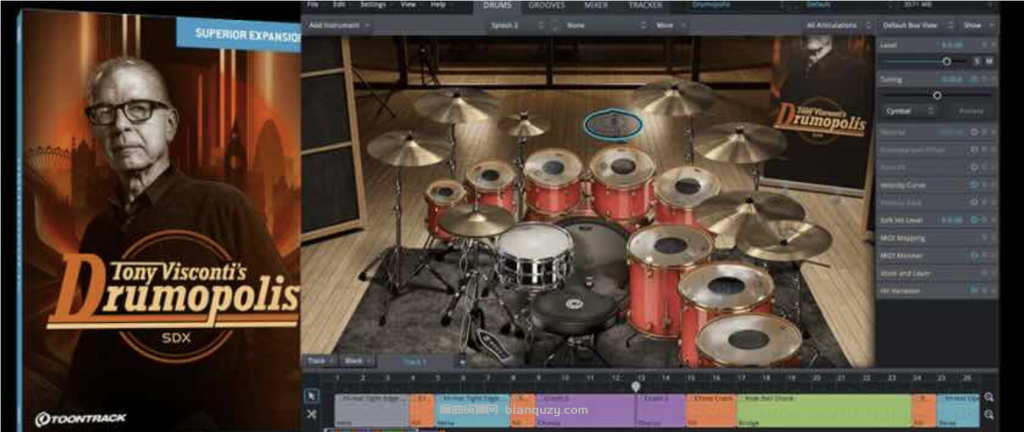Select the highlighted splash cymbal

click(x=612, y=124)
